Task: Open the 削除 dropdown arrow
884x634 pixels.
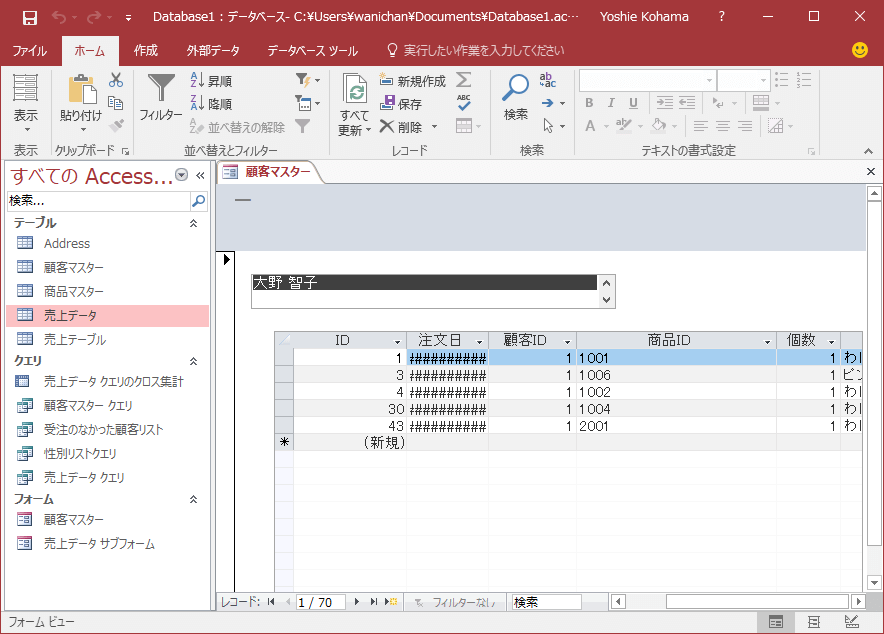Action: [x=435, y=127]
